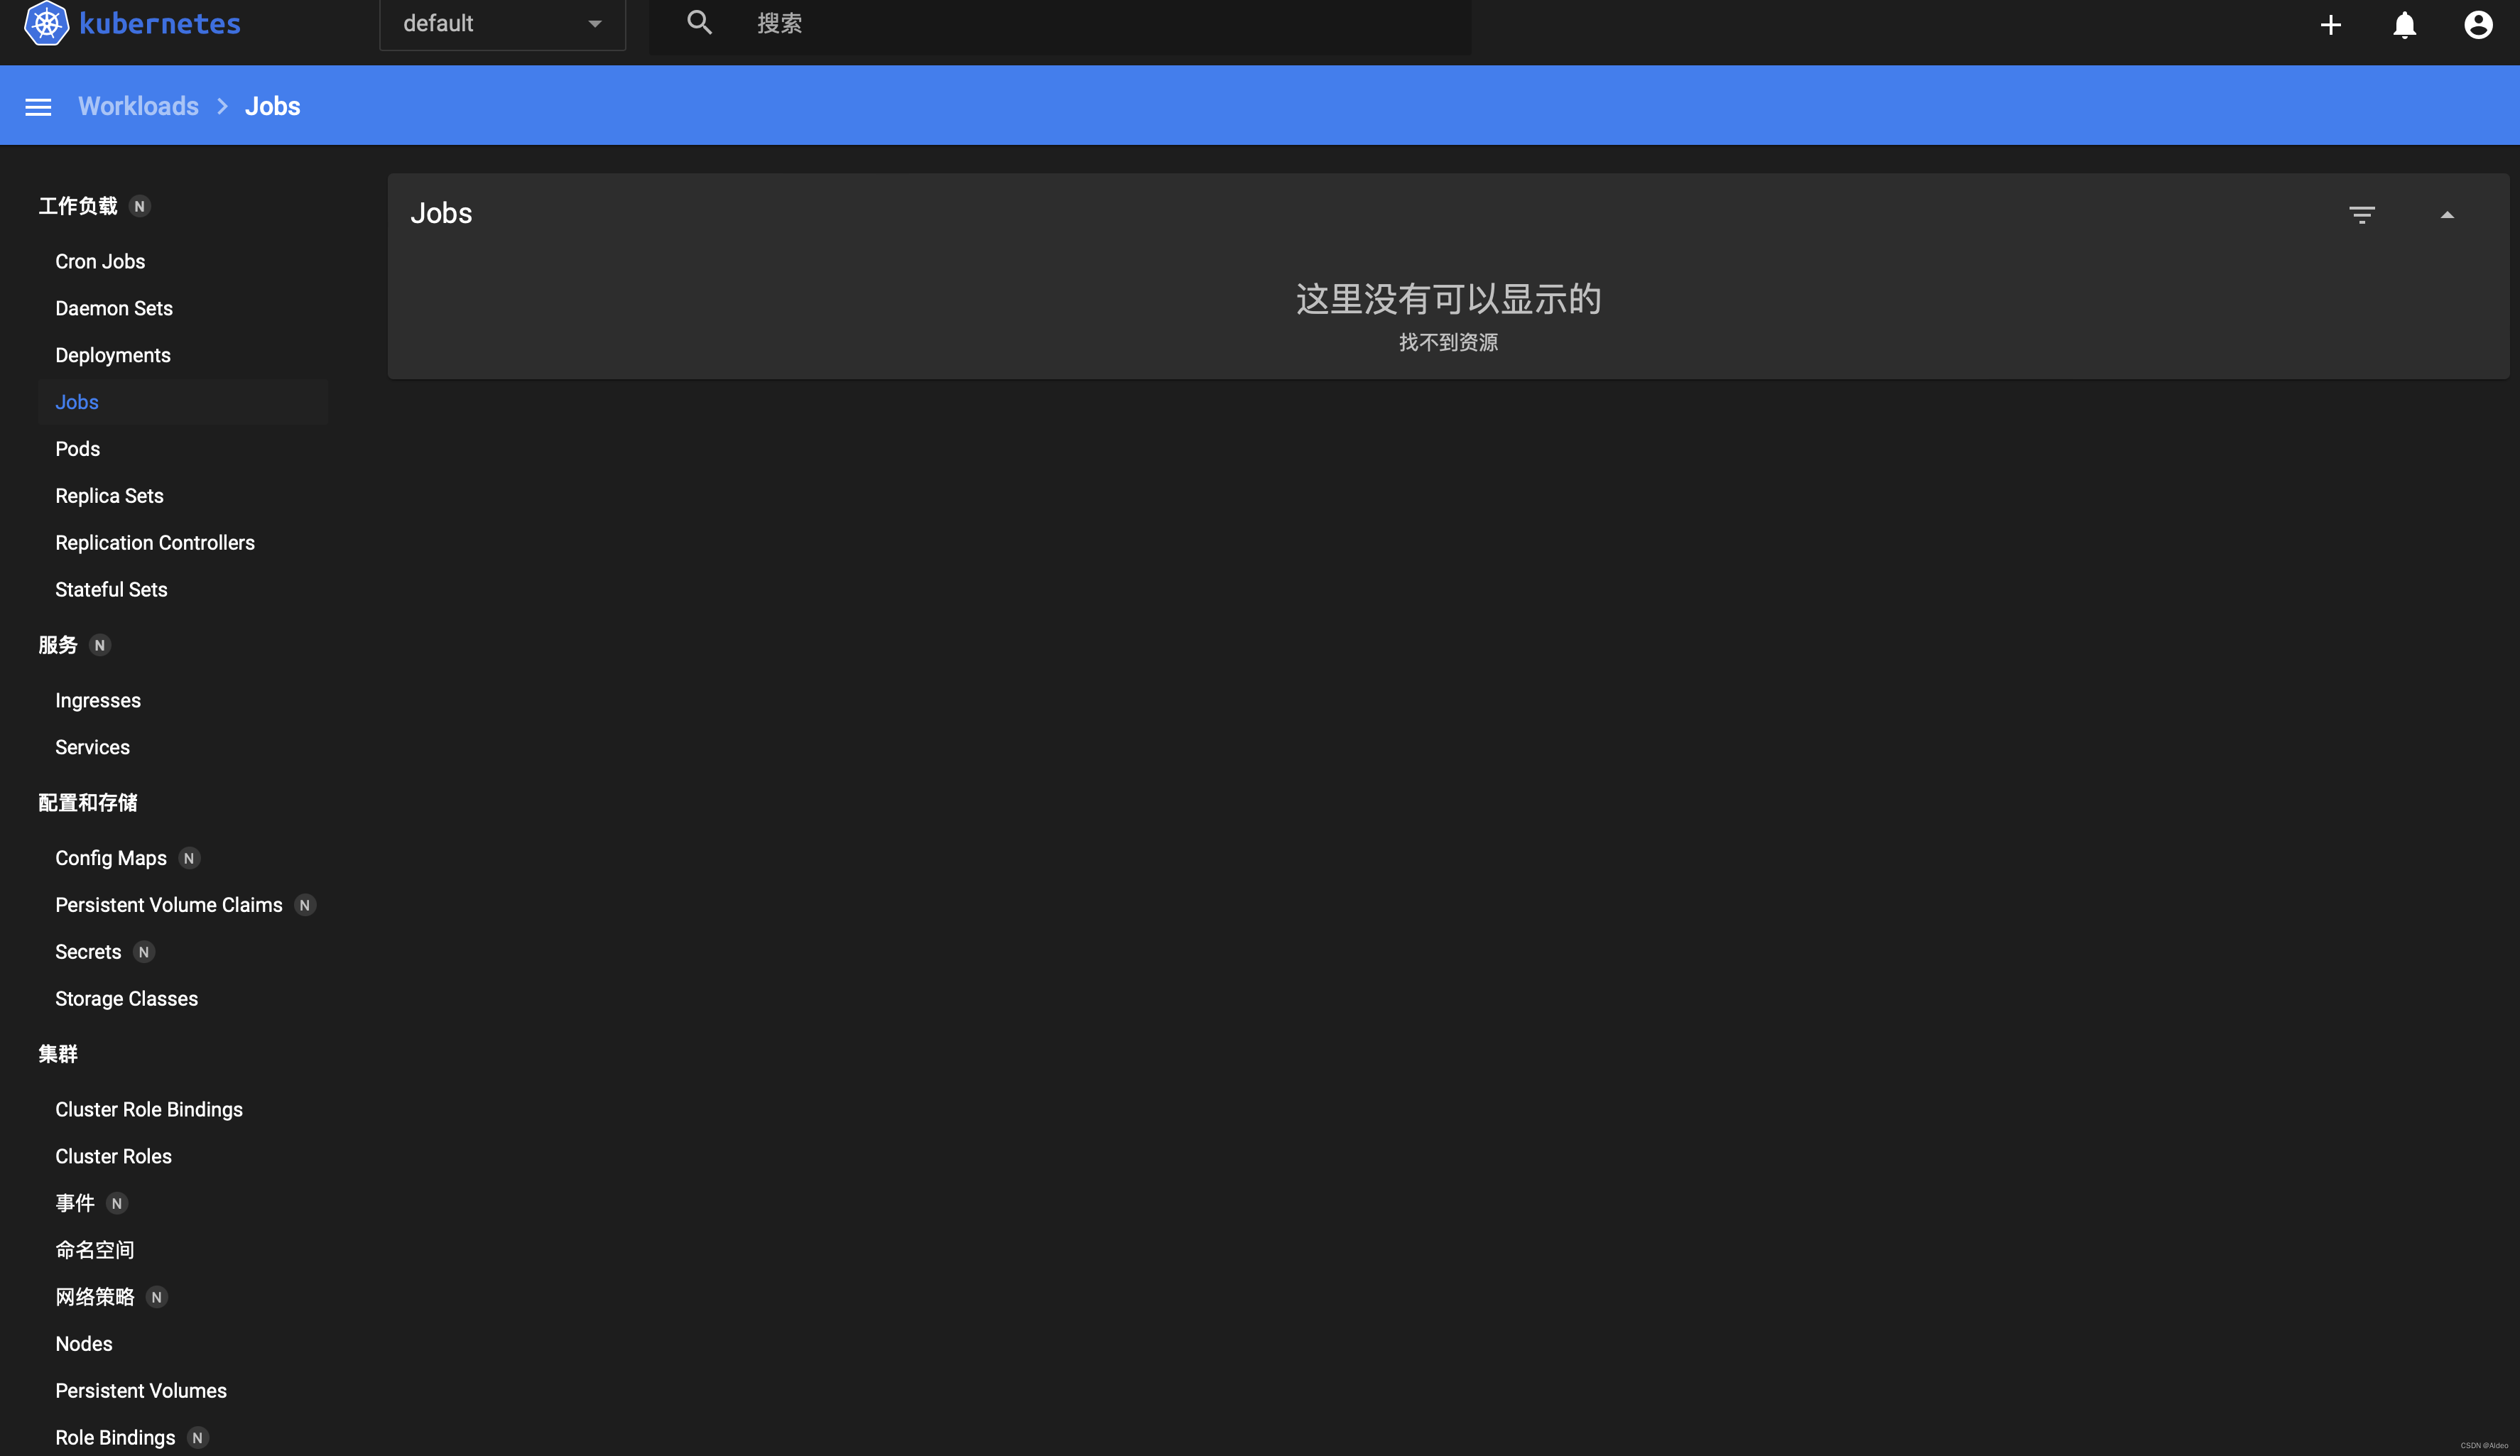
Task: Collapse the Jobs card with arrow
Action: 2446,214
